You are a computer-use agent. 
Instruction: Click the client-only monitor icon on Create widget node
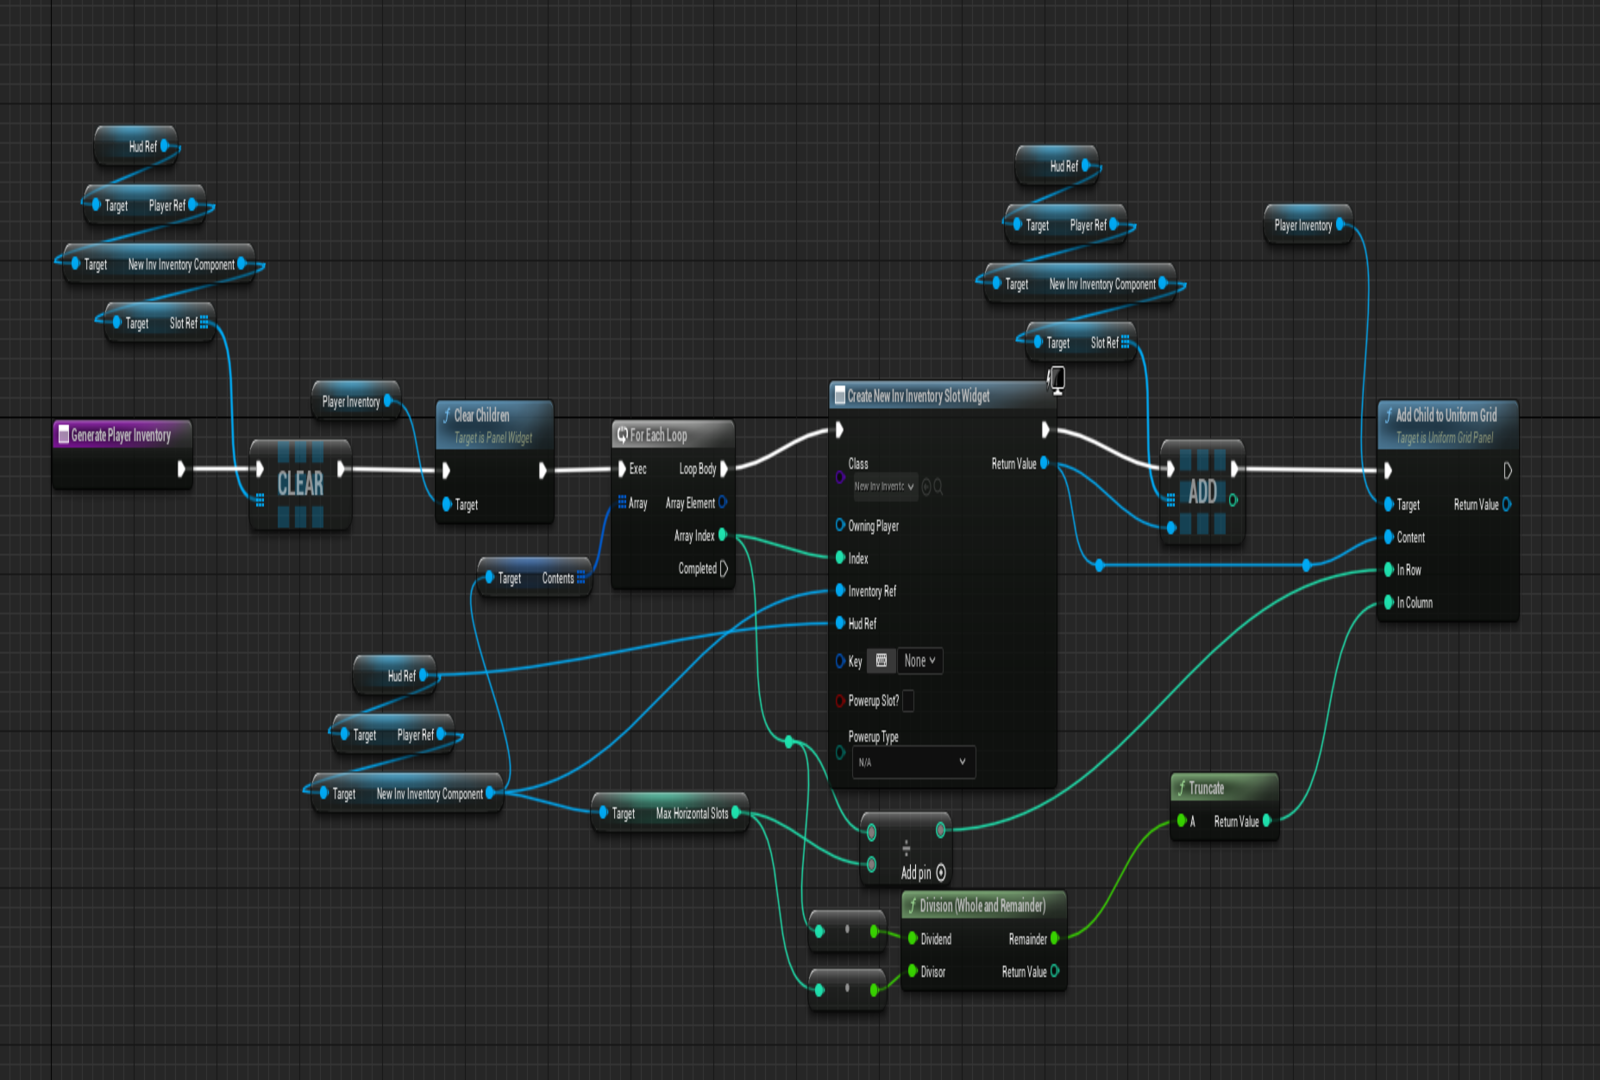click(x=1056, y=379)
